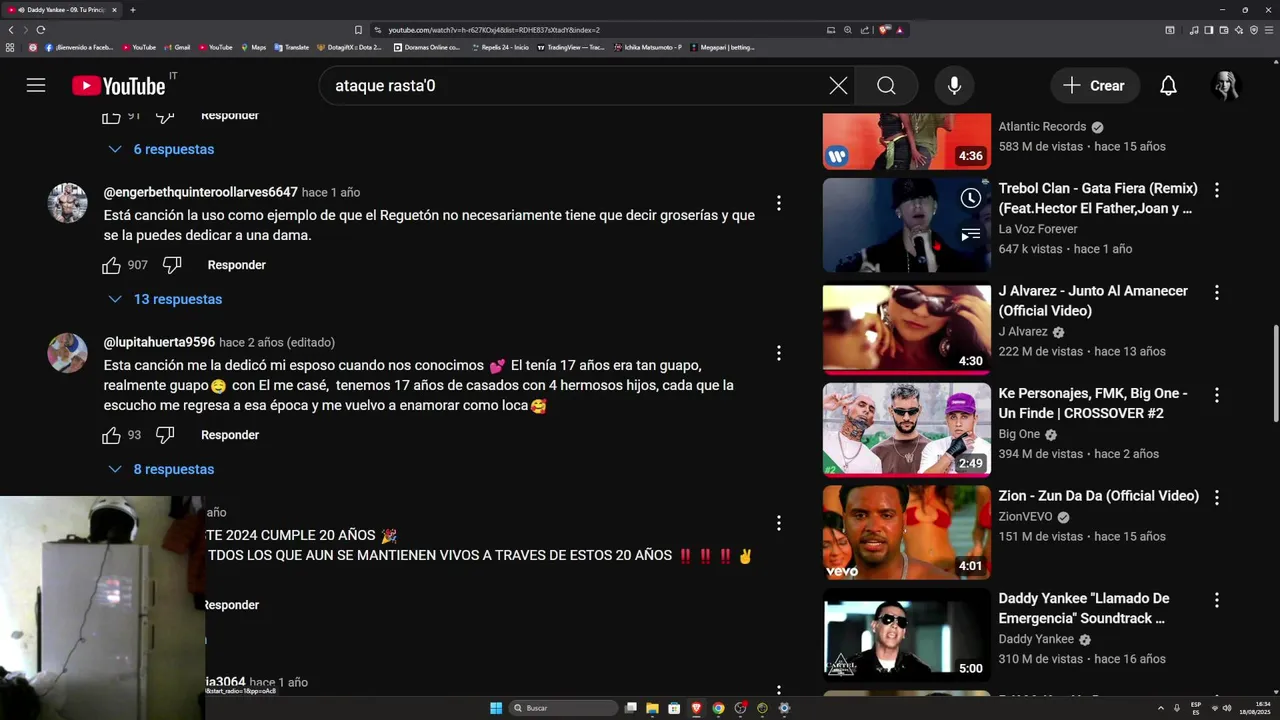Add Gata Fiera to queue via the playlist icon

tap(970, 236)
